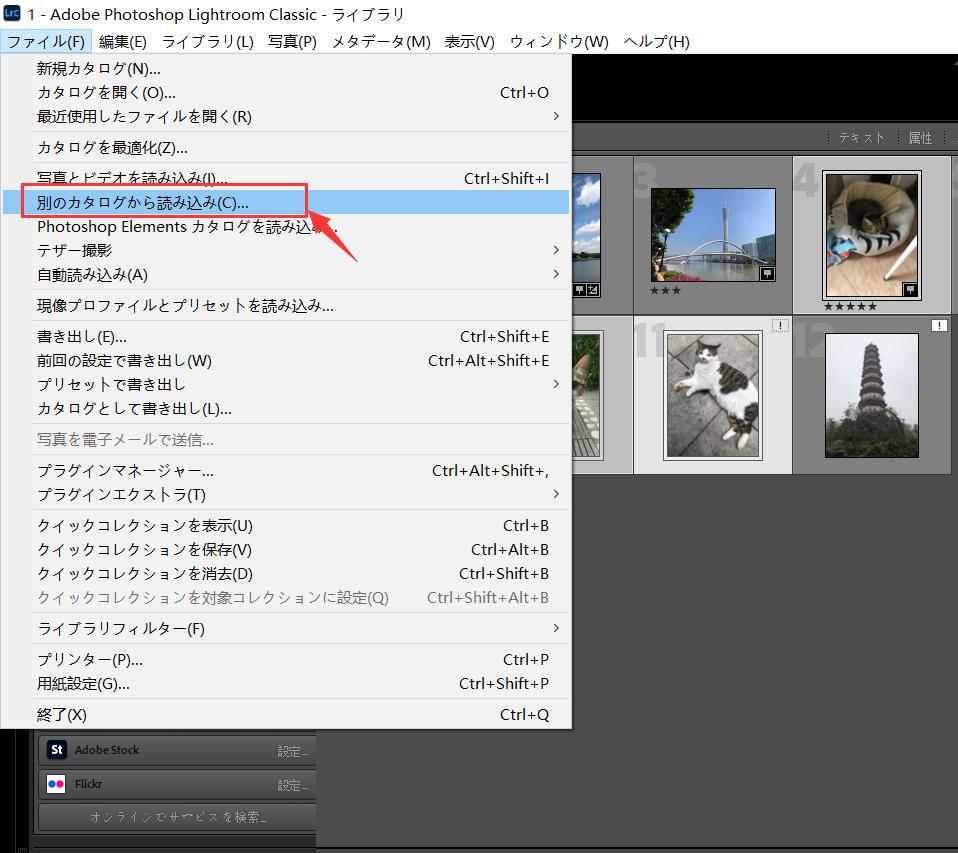The width and height of the screenshot is (958, 853).
Task: Click the Flickr icon in publish services
Action: pos(57,785)
